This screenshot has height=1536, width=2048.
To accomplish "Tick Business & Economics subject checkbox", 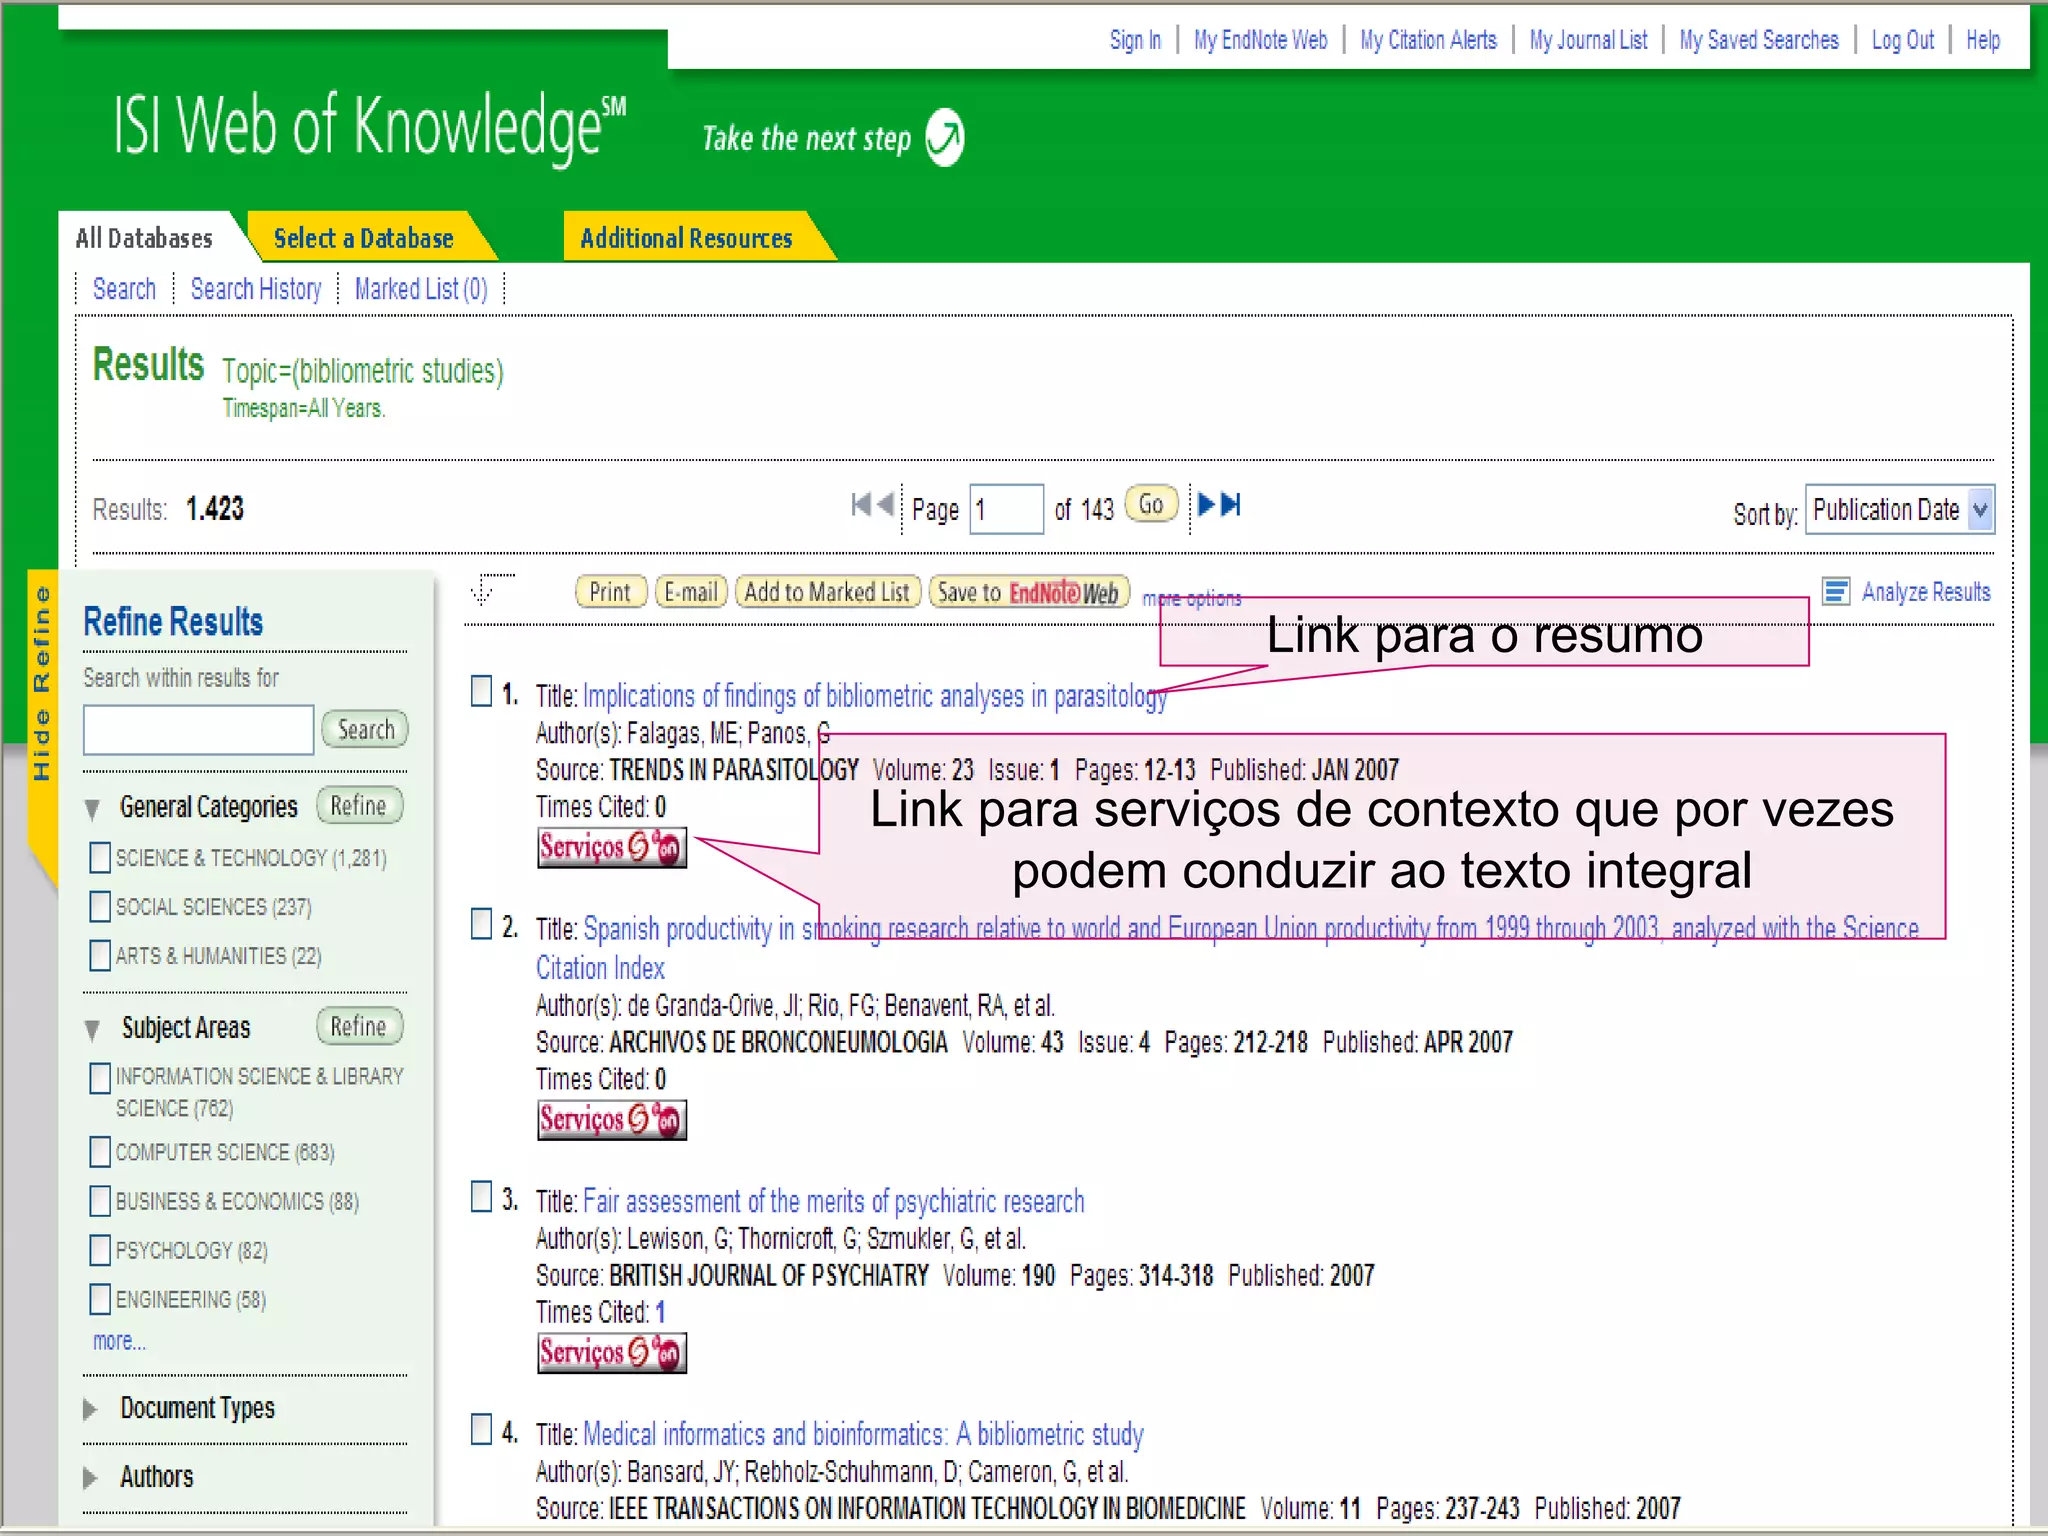I will pyautogui.click(x=100, y=1201).
